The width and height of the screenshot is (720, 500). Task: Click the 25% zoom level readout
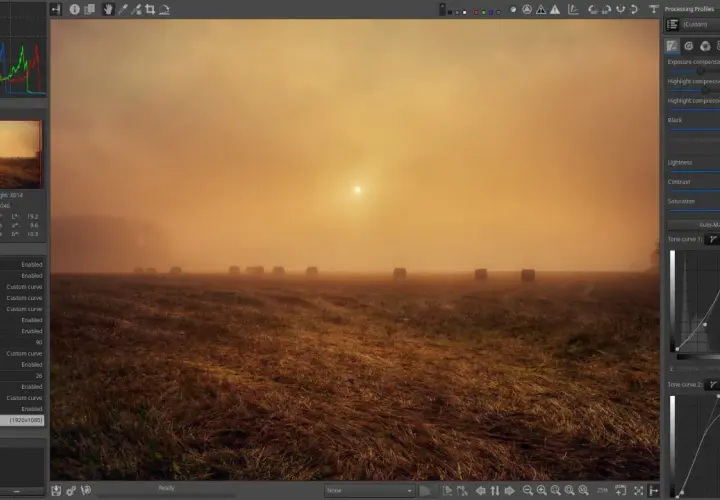click(602, 490)
